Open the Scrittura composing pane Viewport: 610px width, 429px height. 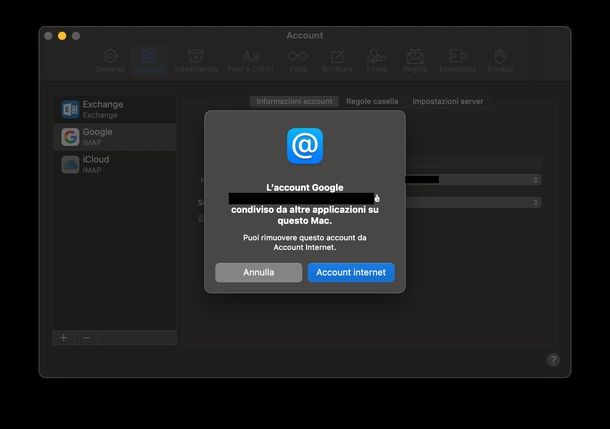[x=337, y=61]
